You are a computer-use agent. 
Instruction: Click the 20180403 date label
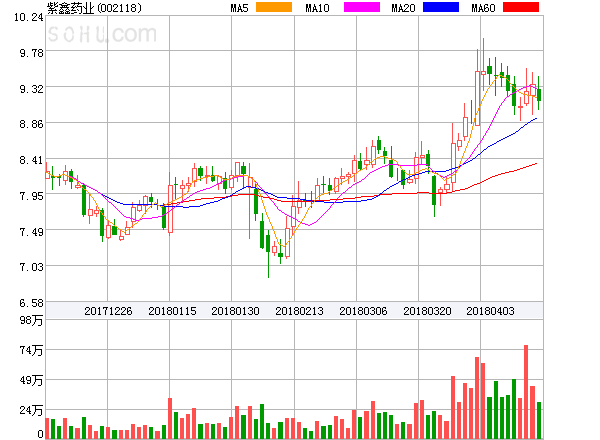[490, 311]
